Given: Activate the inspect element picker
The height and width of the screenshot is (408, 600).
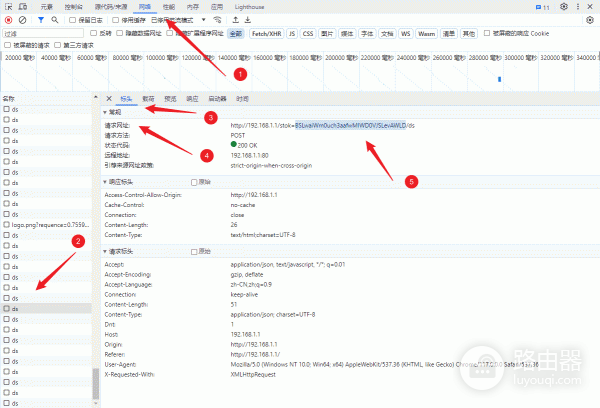Looking at the screenshot, I should (8, 7).
